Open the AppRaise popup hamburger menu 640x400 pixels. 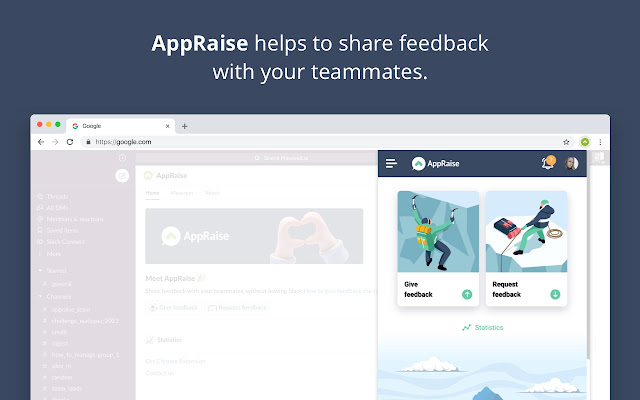pyautogui.click(x=391, y=163)
